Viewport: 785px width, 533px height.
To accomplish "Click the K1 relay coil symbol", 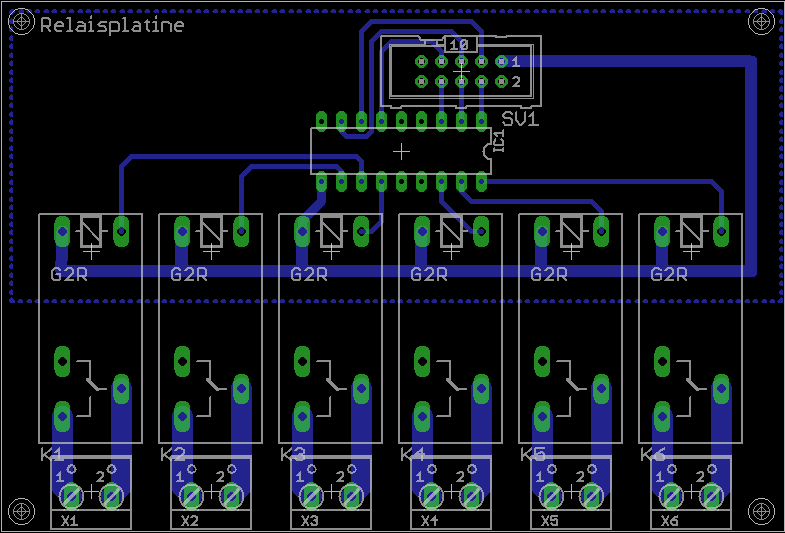I will point(91,232).
